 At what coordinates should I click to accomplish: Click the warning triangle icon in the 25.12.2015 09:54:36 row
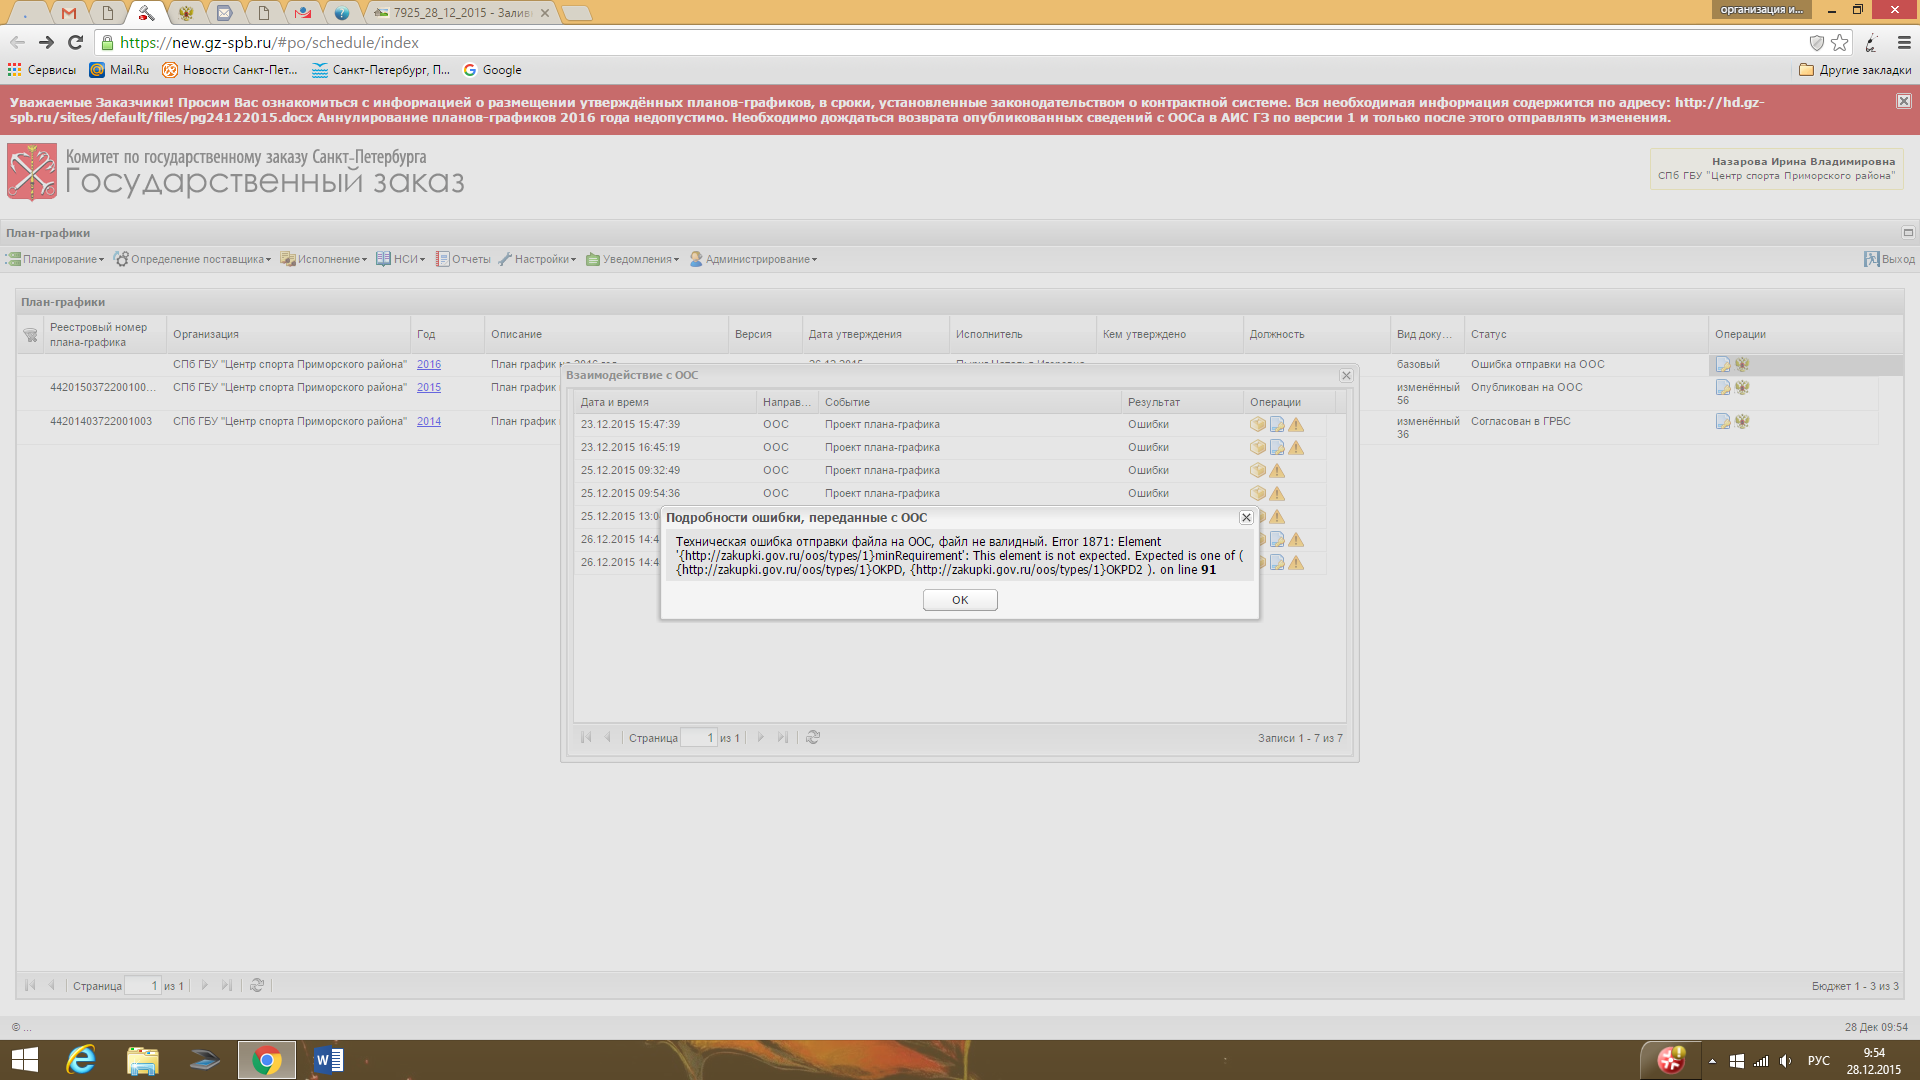coord(1277,494)
